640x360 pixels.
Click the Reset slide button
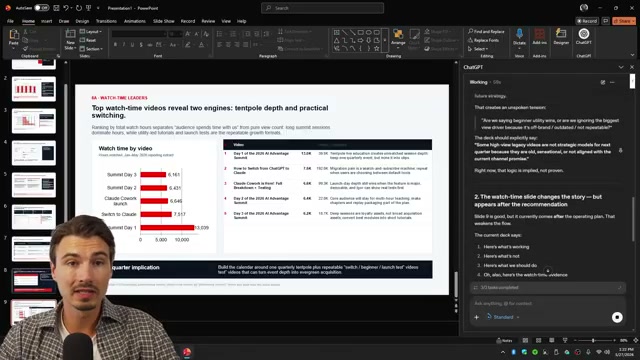pos(88,40)
